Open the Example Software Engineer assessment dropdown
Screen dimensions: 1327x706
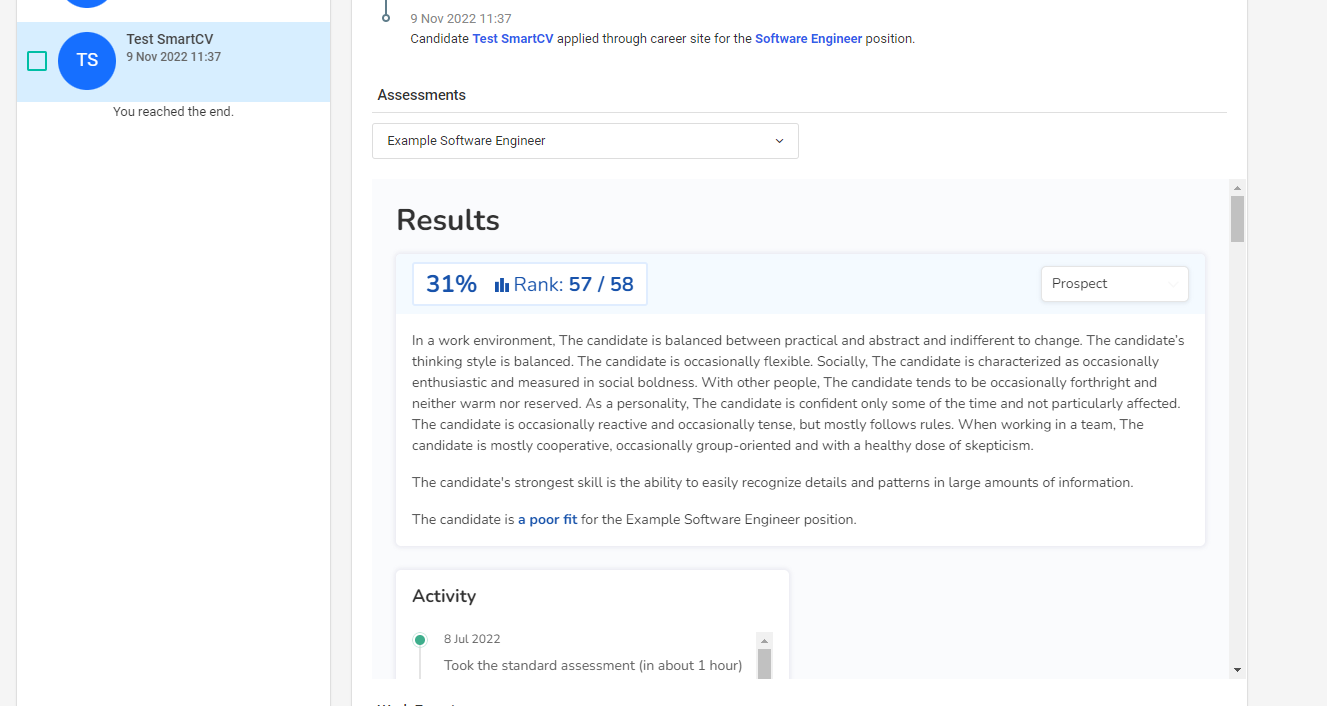pos(584,141)
